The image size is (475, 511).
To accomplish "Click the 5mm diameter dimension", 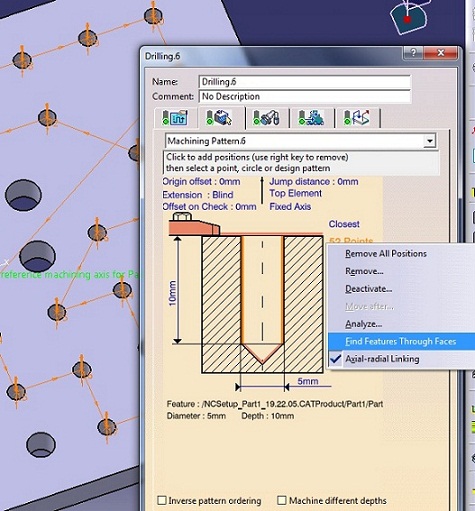I will (x=308, y=381).
